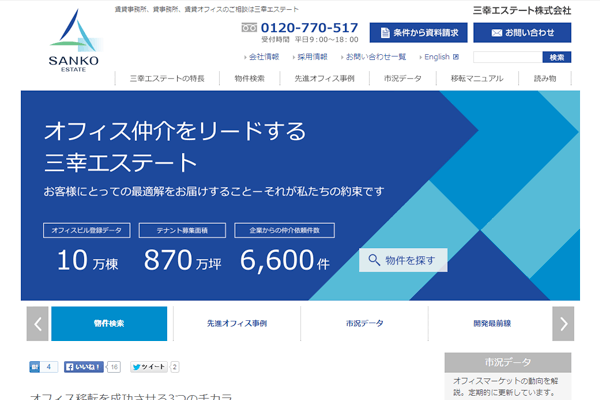Switch to the English site link

[437, 57]
